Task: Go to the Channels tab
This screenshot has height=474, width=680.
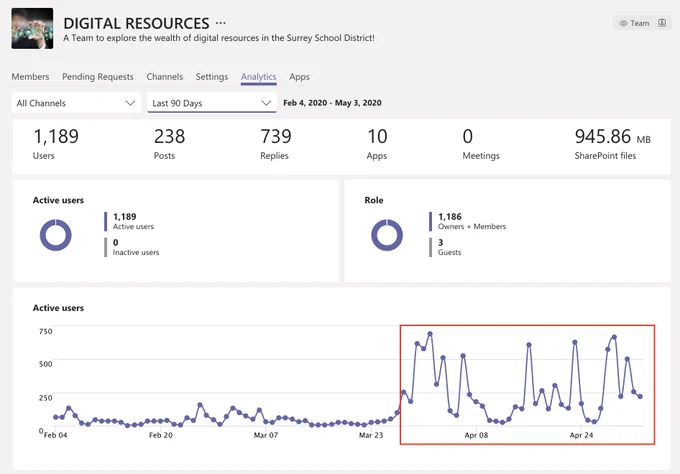Action: click(164, 77)
